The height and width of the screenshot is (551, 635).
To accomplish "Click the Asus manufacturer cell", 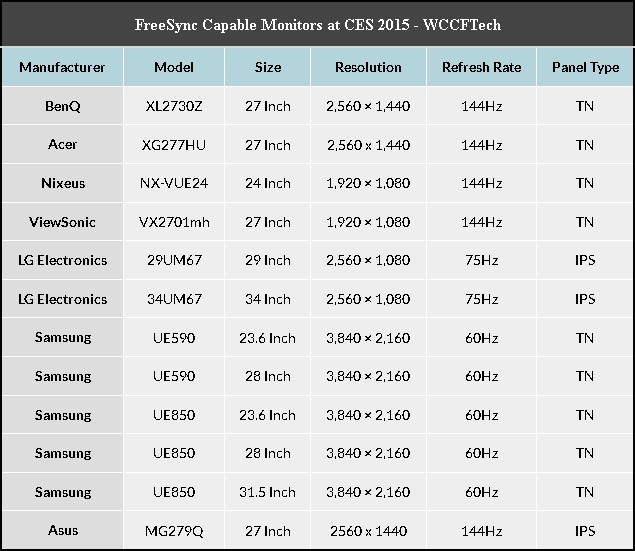I will pos(62,530).
